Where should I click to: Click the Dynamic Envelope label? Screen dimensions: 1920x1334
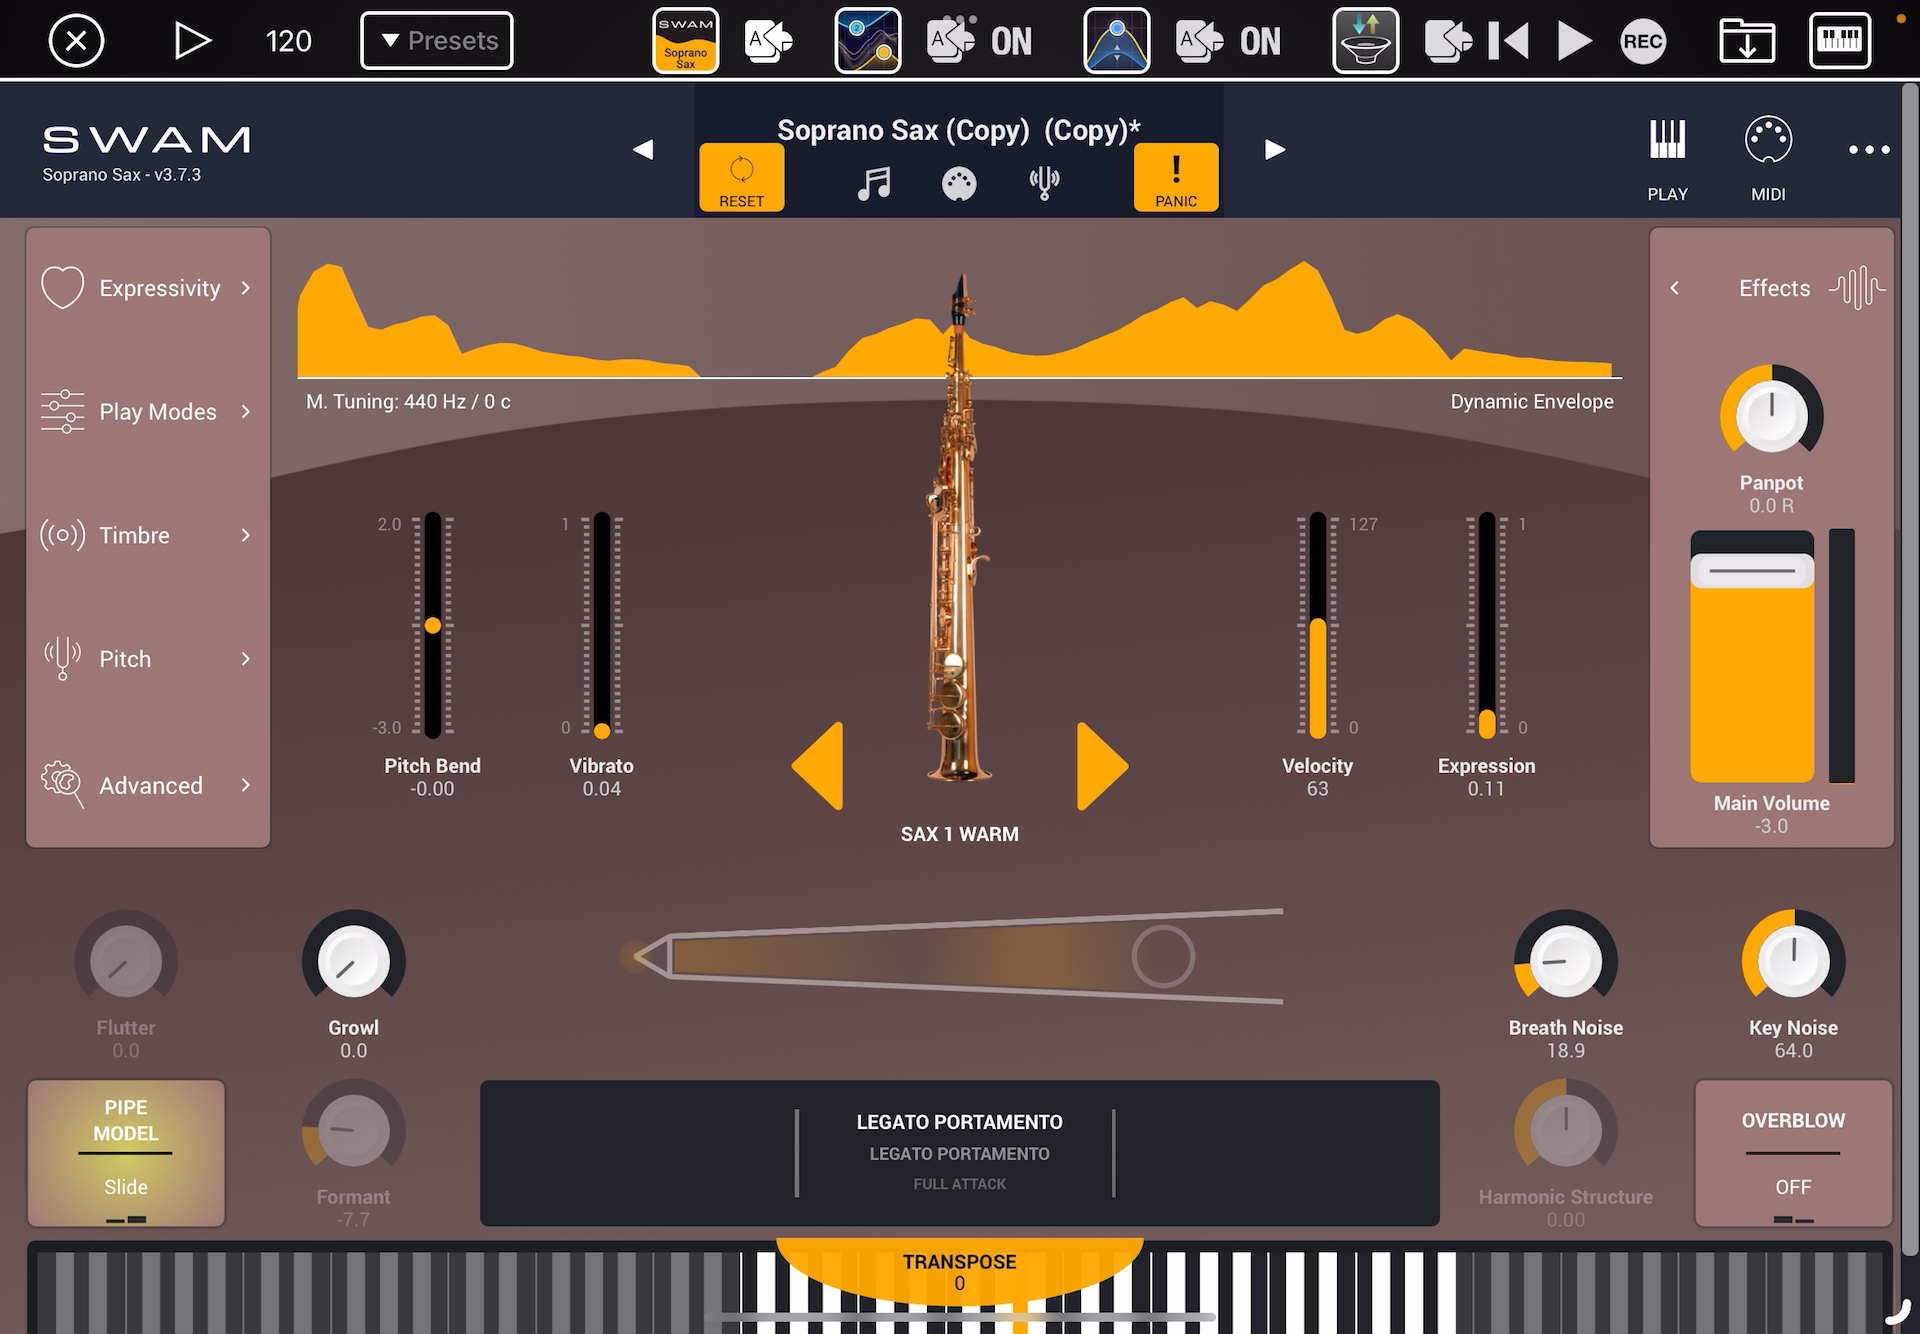1532,401
